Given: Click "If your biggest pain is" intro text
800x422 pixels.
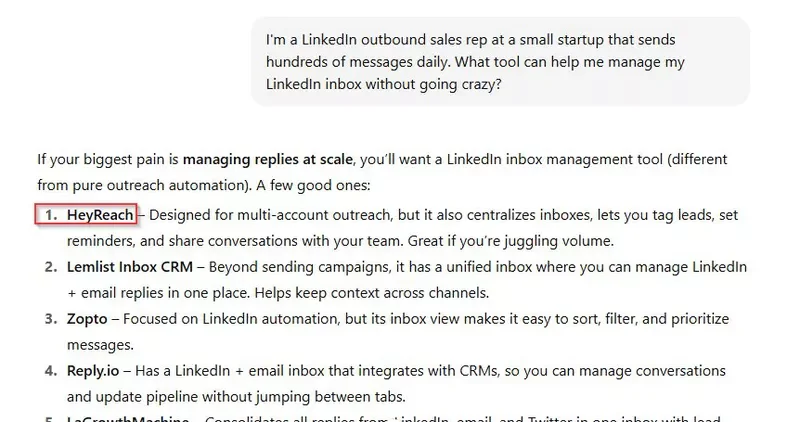Looking at the screenshot, I should [108, 159].
